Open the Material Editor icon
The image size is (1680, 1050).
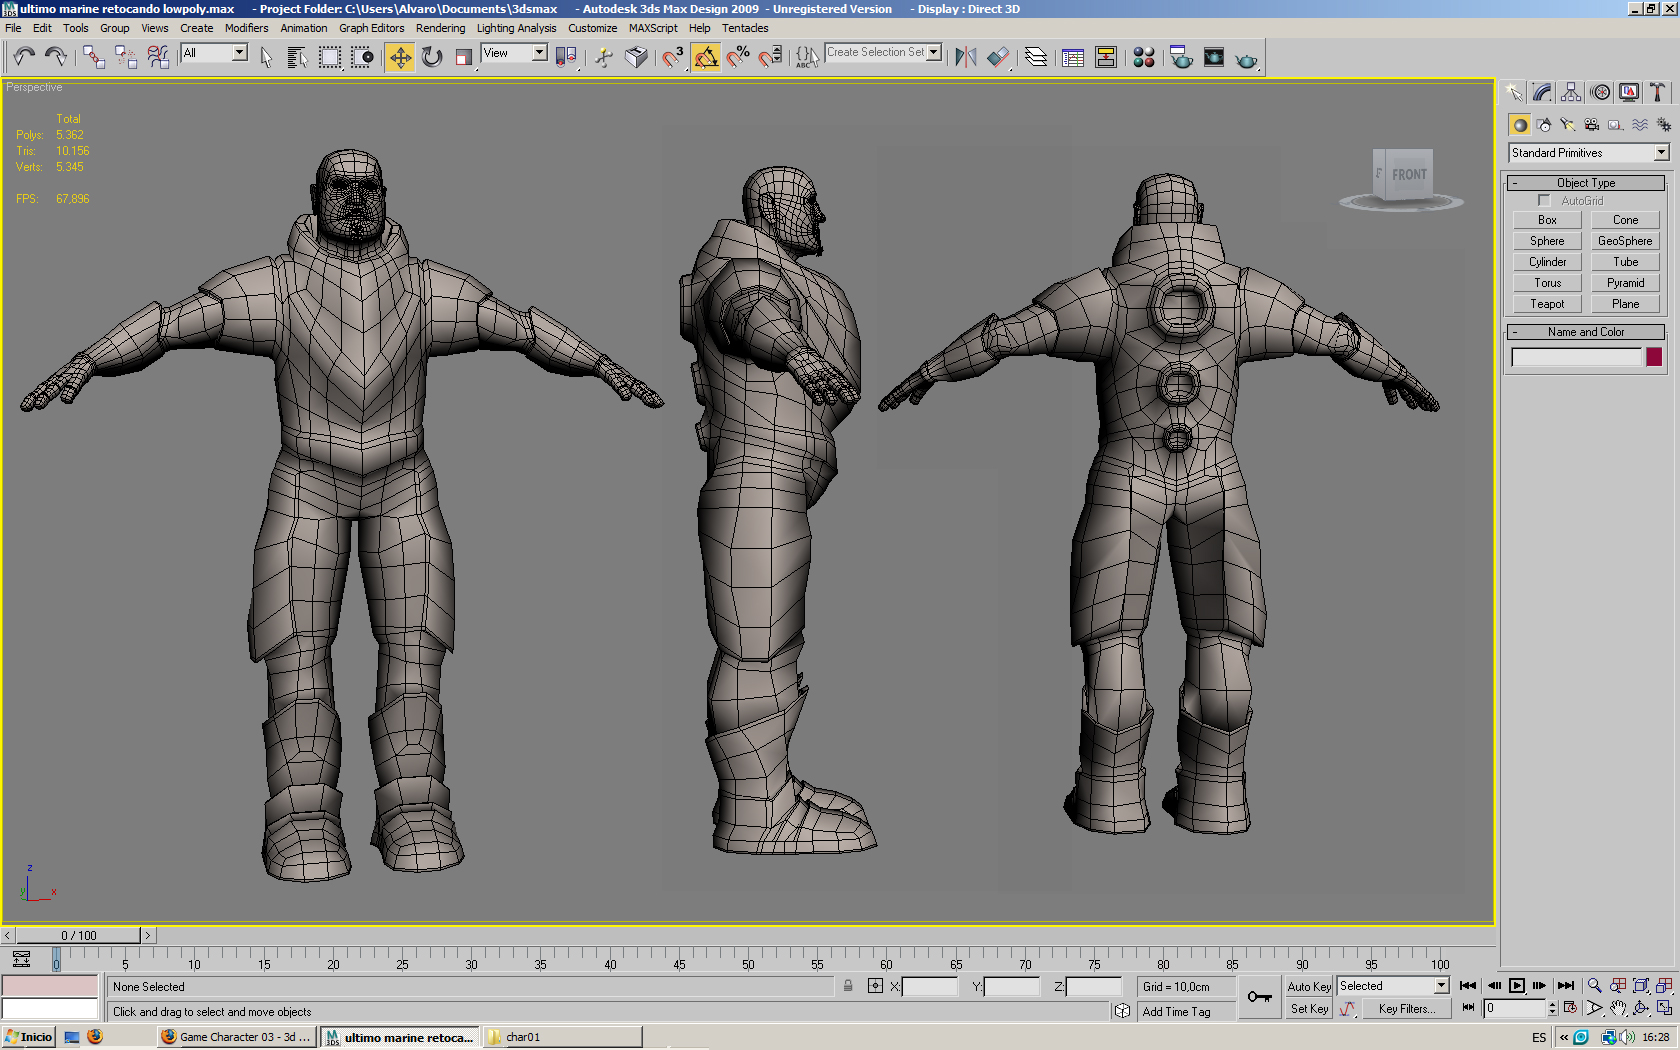[x=1144, y=58]
